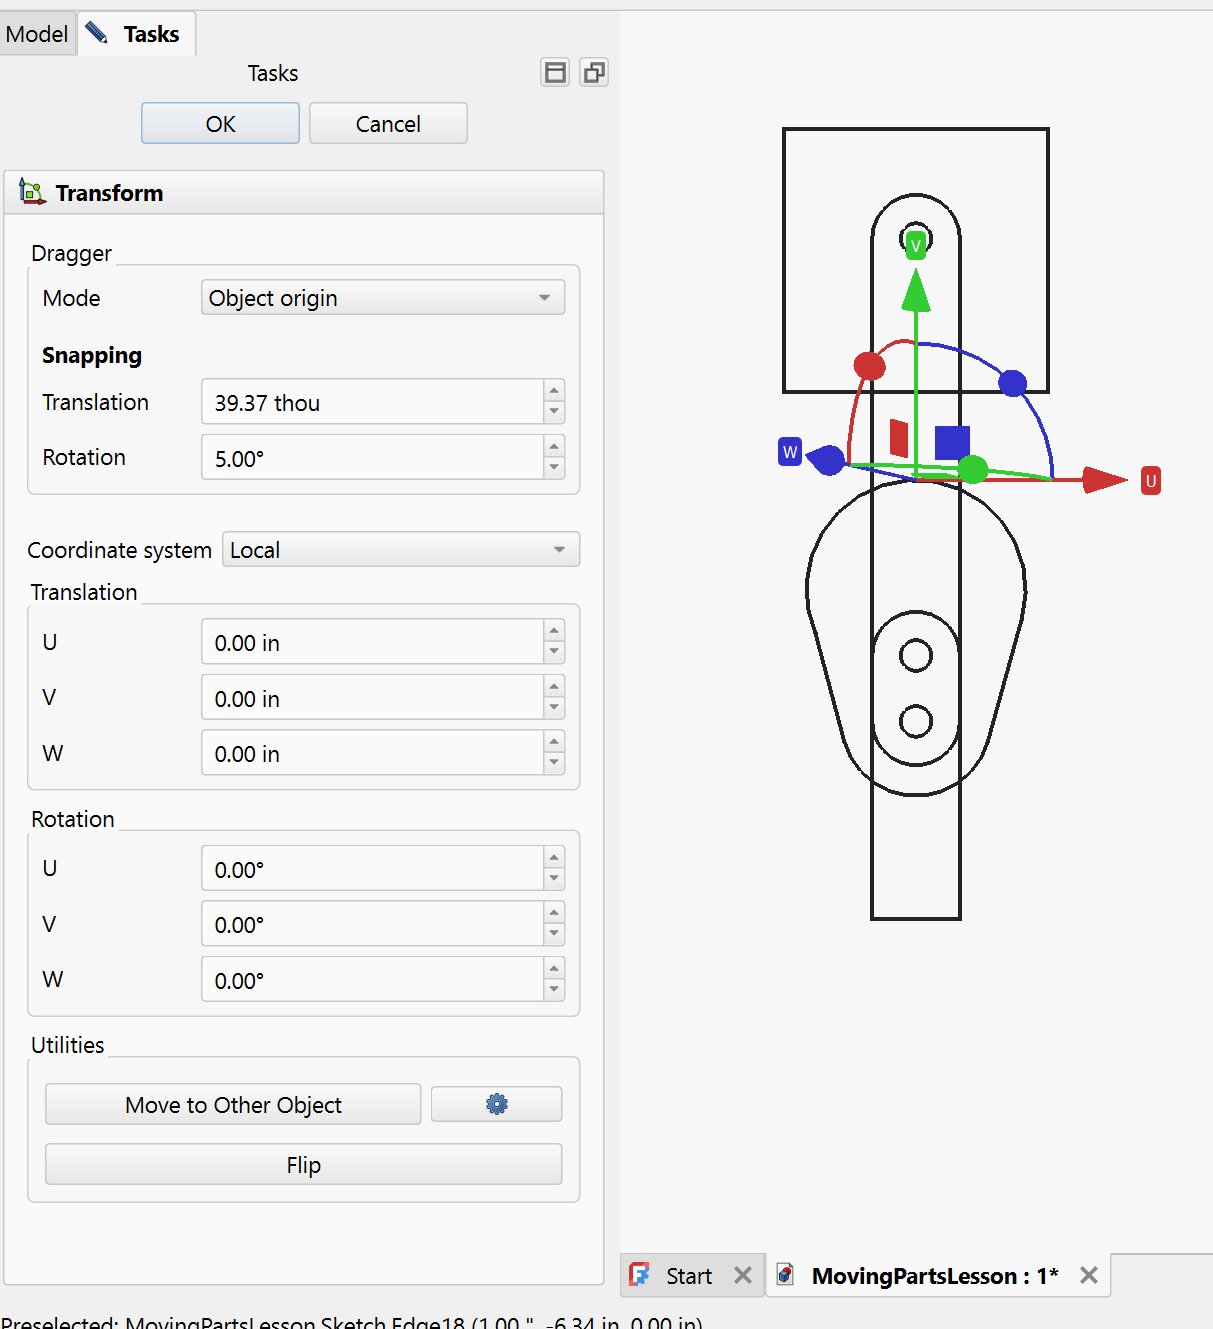This screenshot has height=1329, width=1213.
Task: Increase Snapping Rotation with up arrow
Action: point(554,447)
